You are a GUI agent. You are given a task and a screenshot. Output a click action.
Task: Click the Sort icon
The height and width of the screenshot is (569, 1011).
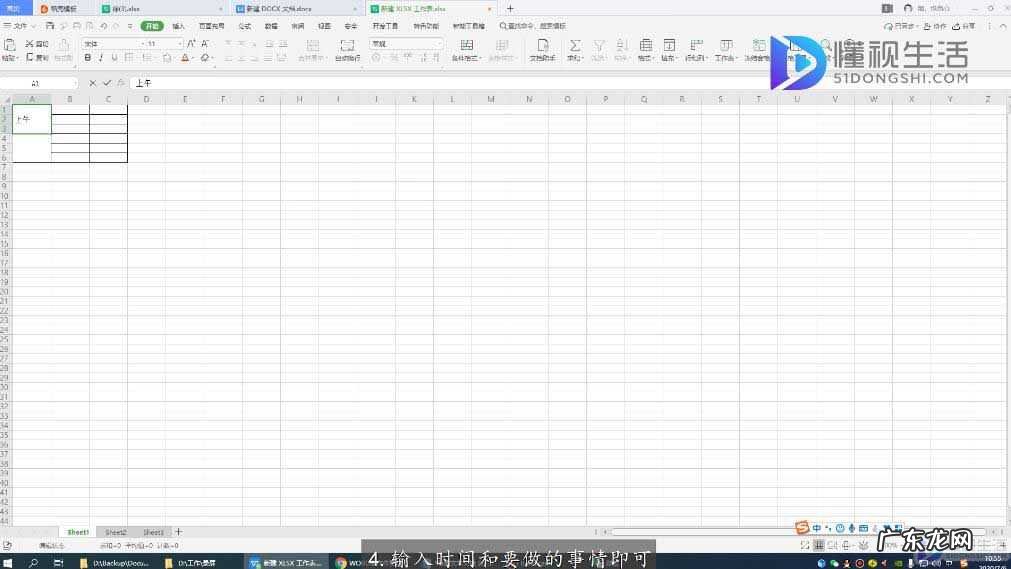coord(622,45)
